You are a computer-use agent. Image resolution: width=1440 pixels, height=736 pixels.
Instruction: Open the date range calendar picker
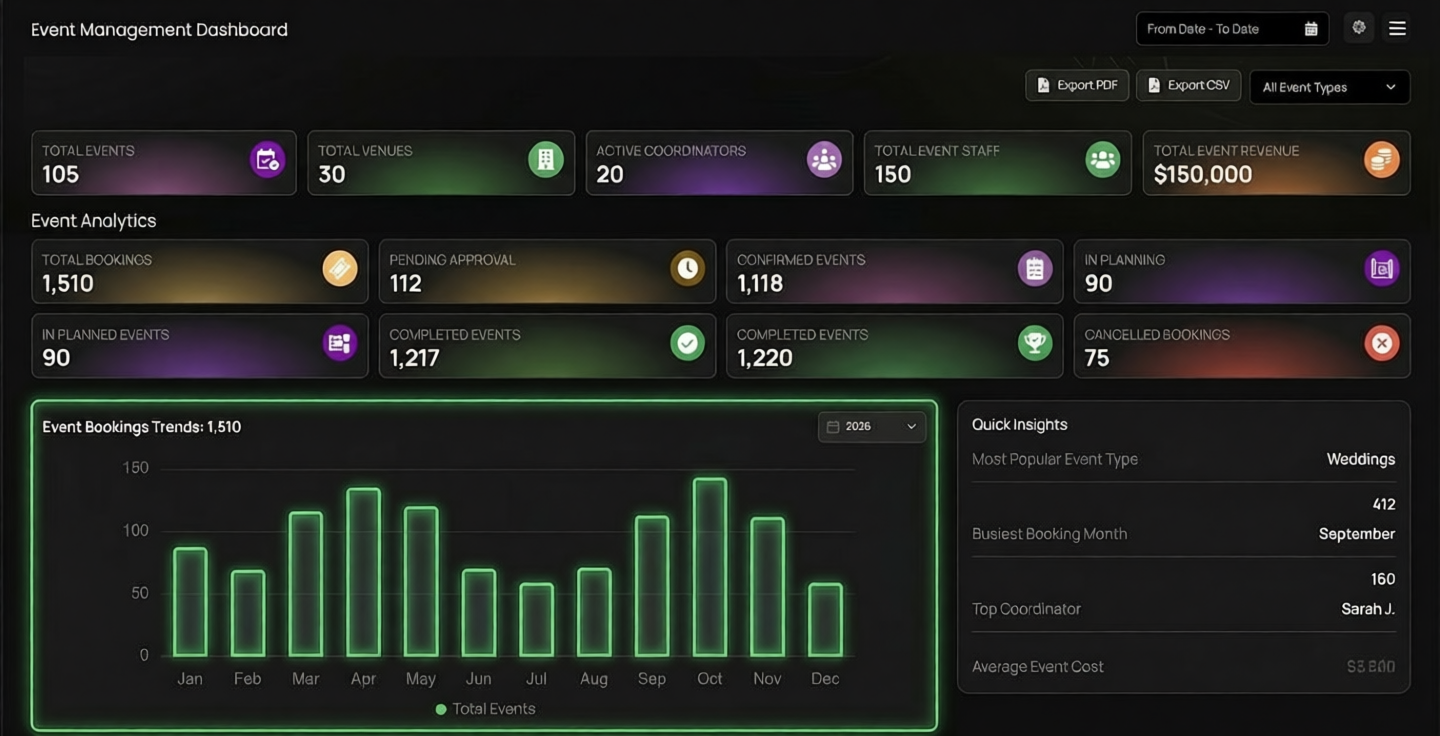coord(1311,29)
